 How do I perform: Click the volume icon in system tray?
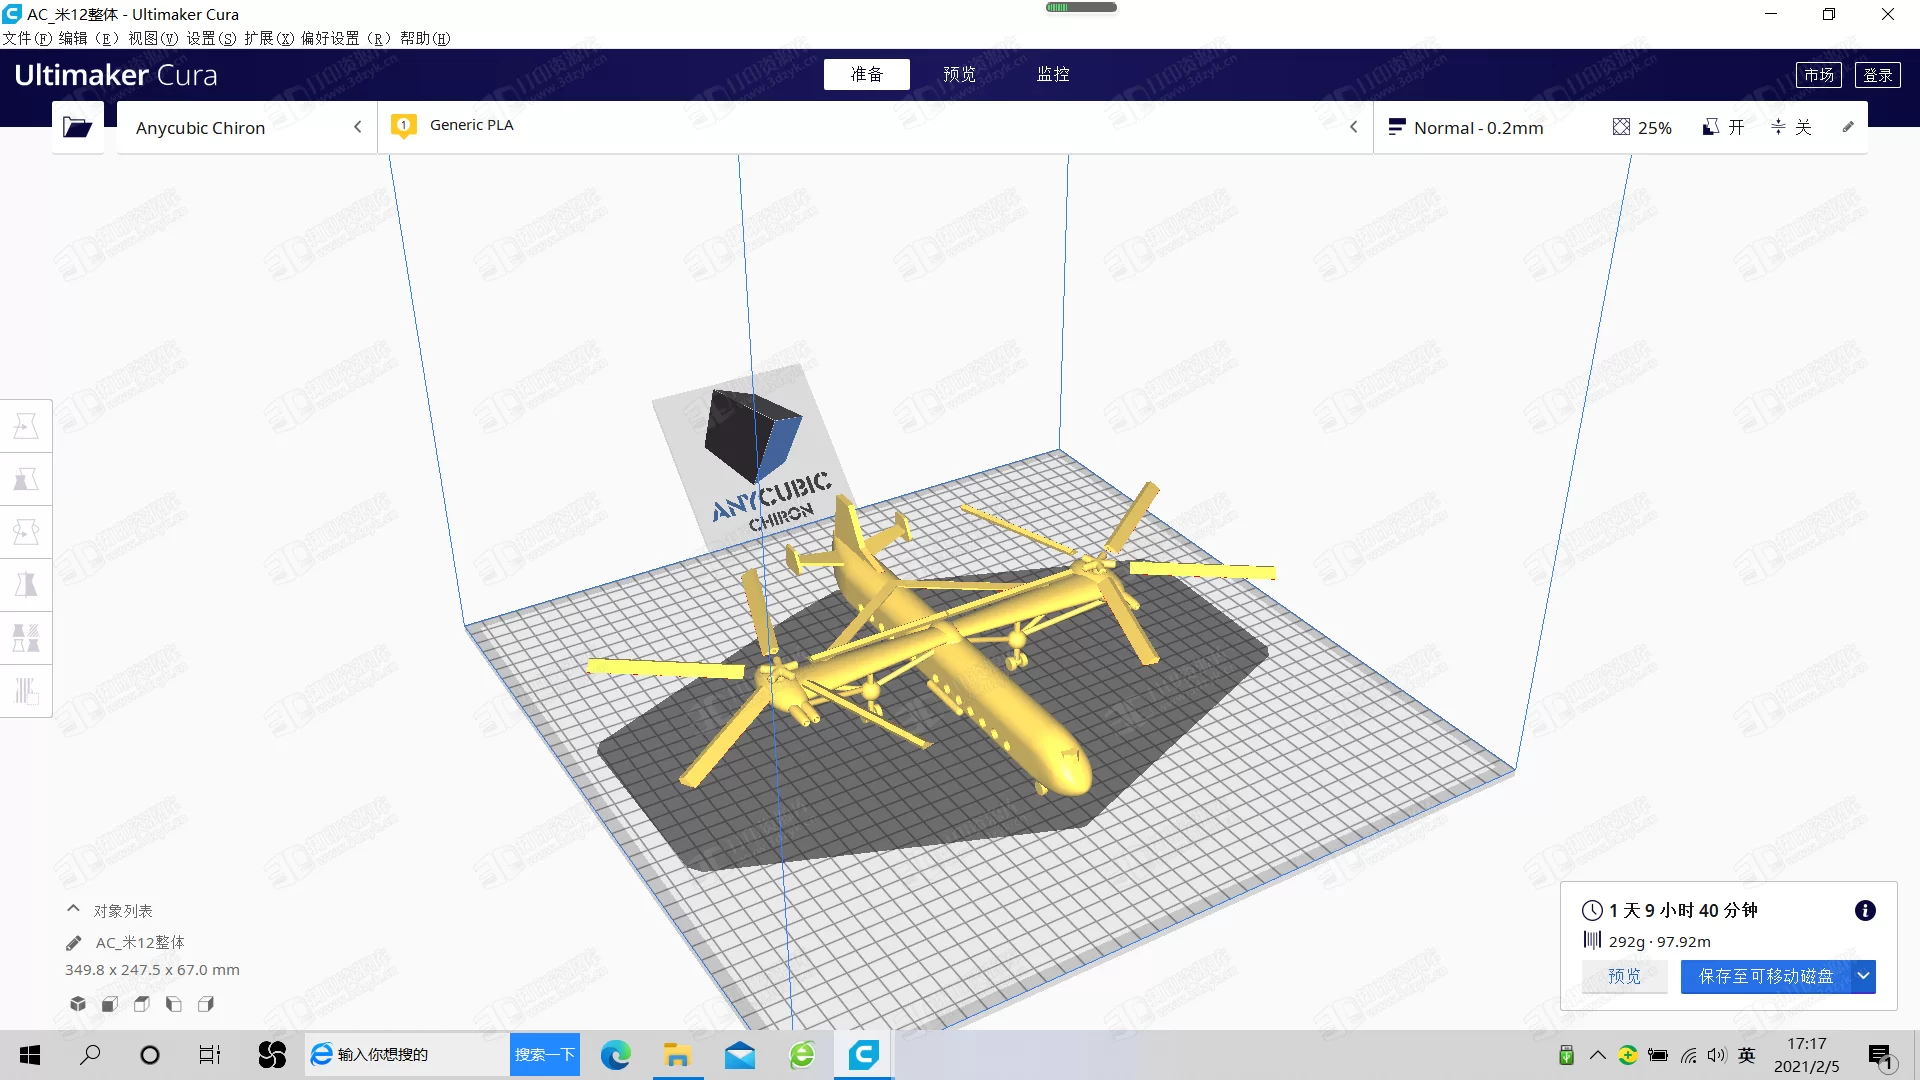1717,1055
